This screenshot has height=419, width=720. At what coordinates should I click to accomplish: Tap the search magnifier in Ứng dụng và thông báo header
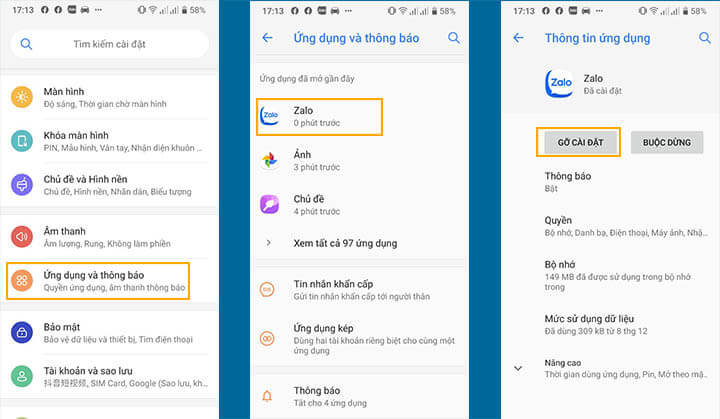click(454, 38)
